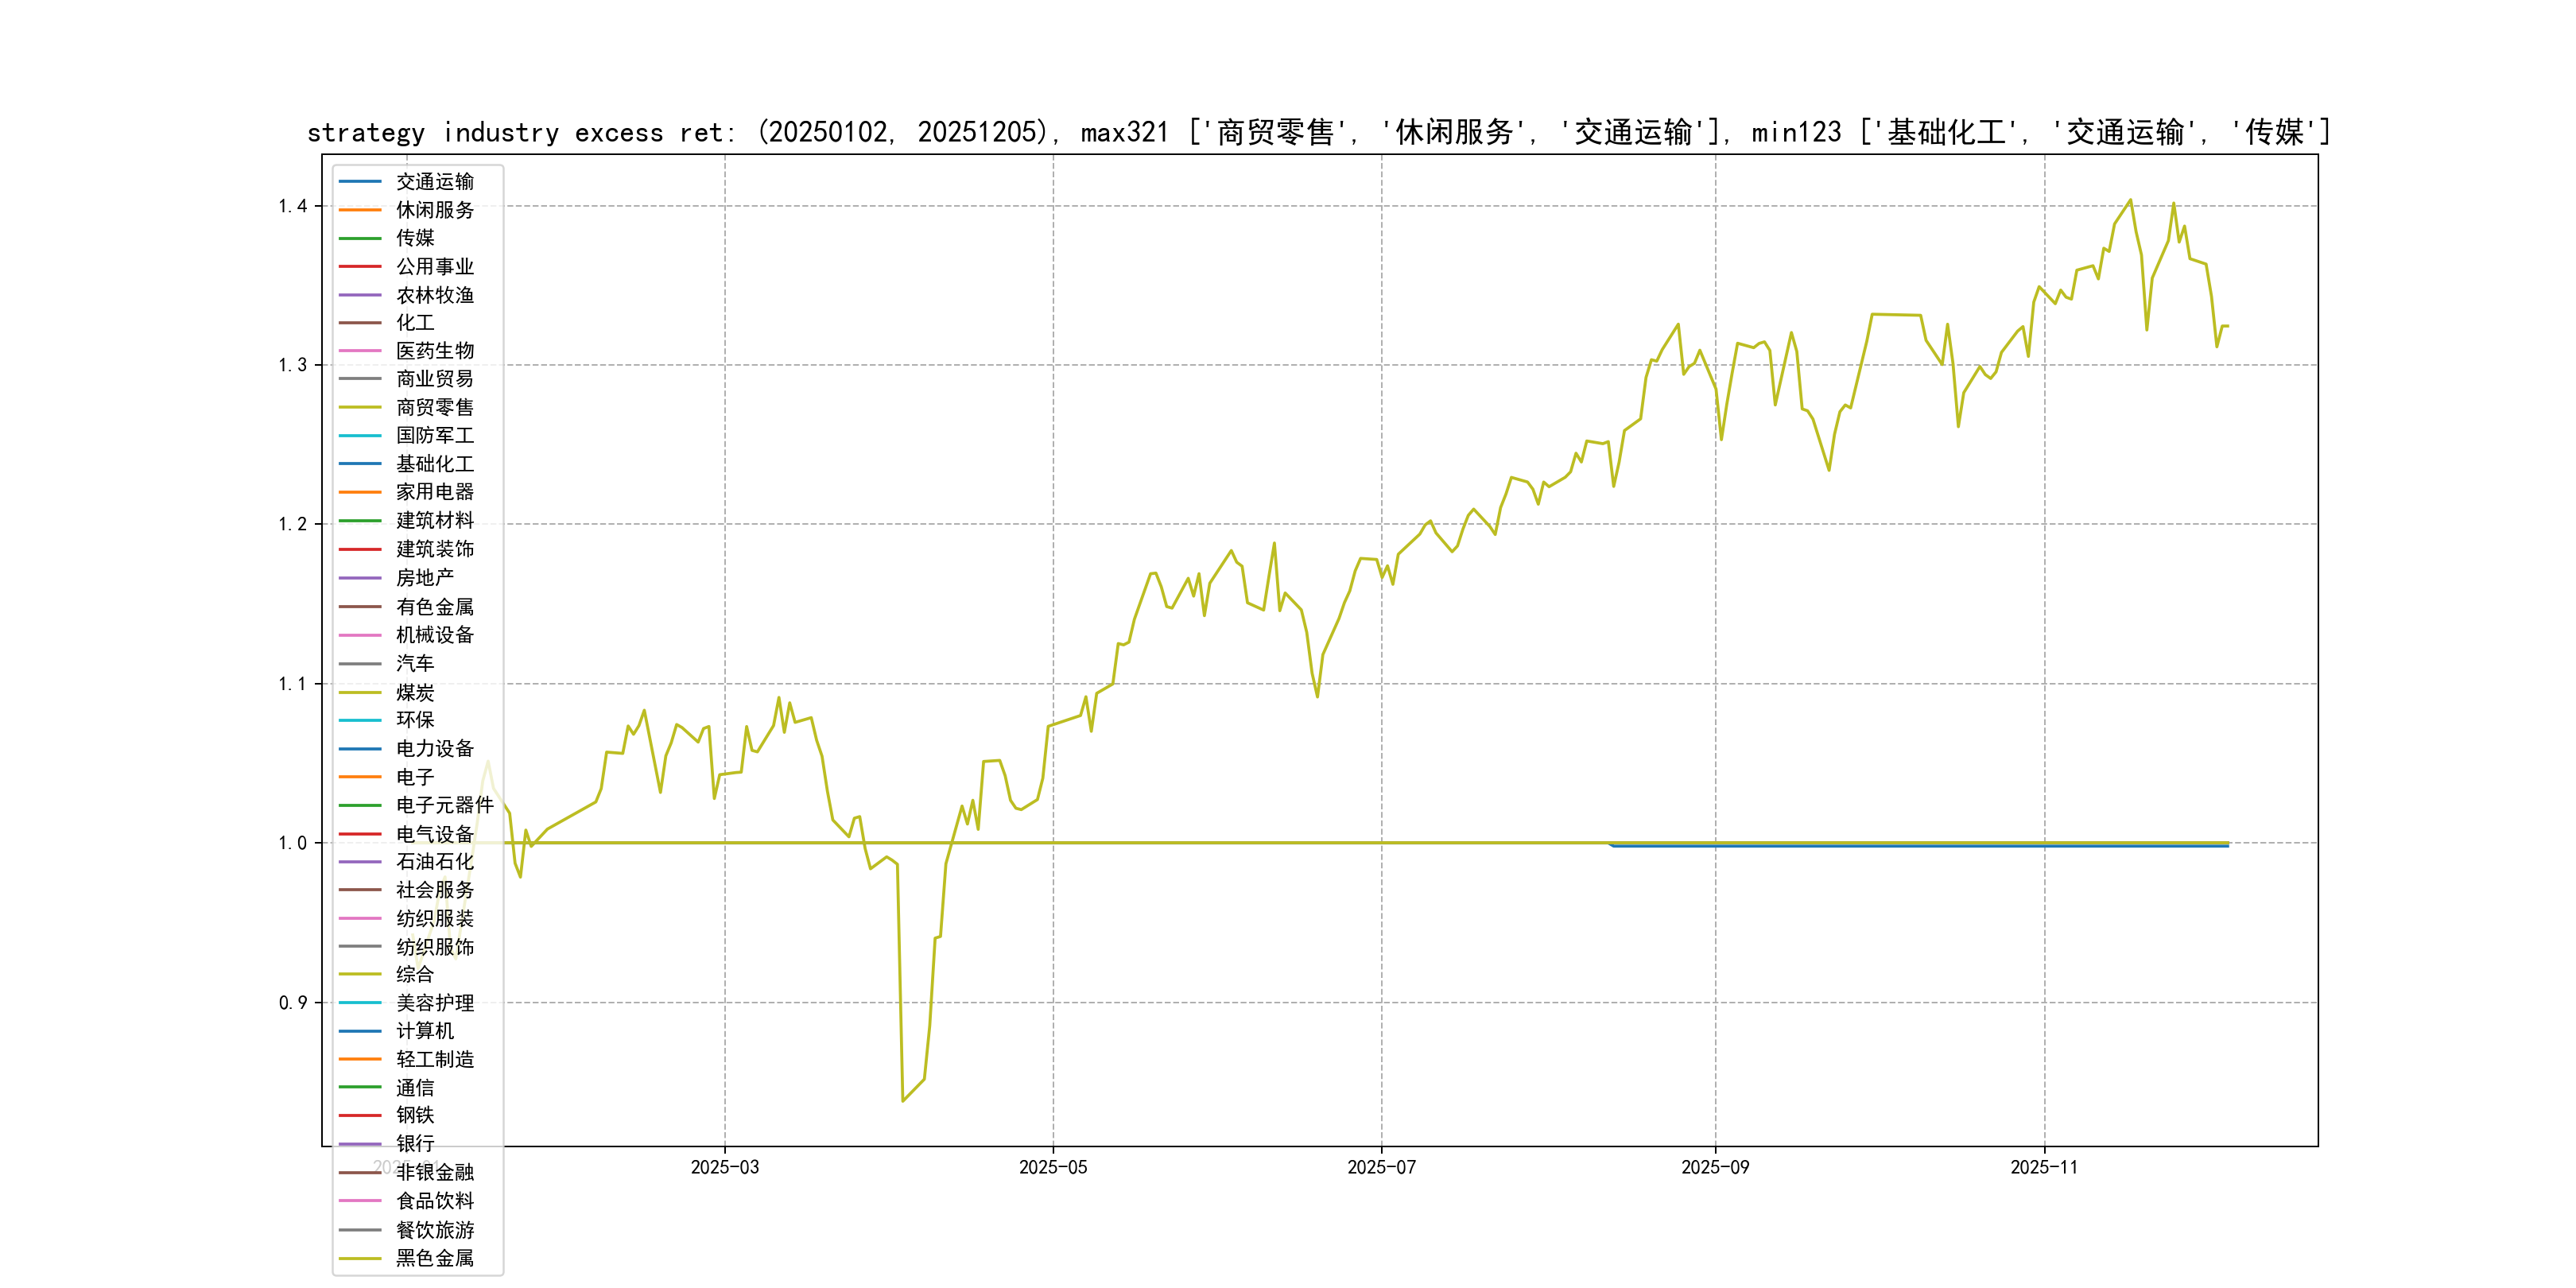The height and width of the screenshot is (1288, 2576).
Task: Click the 国防军工 cyan legend swatch
Action: [360, 435]
